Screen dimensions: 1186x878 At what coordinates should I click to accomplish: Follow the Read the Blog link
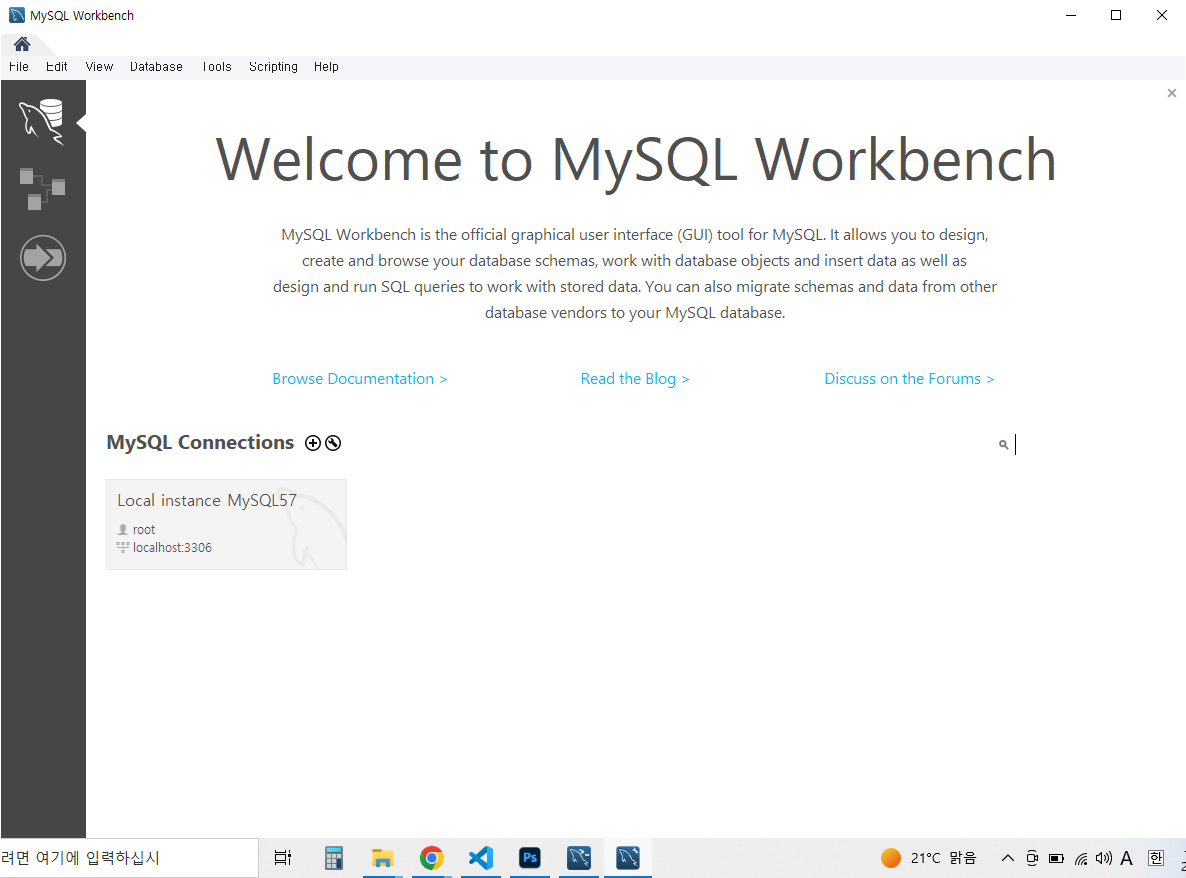click(x=635, y=379)
